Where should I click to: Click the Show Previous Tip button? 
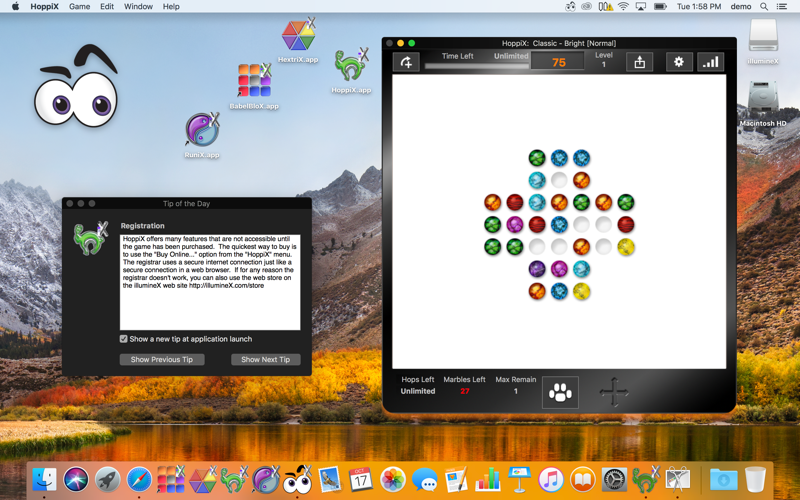(x=162, y=359)
